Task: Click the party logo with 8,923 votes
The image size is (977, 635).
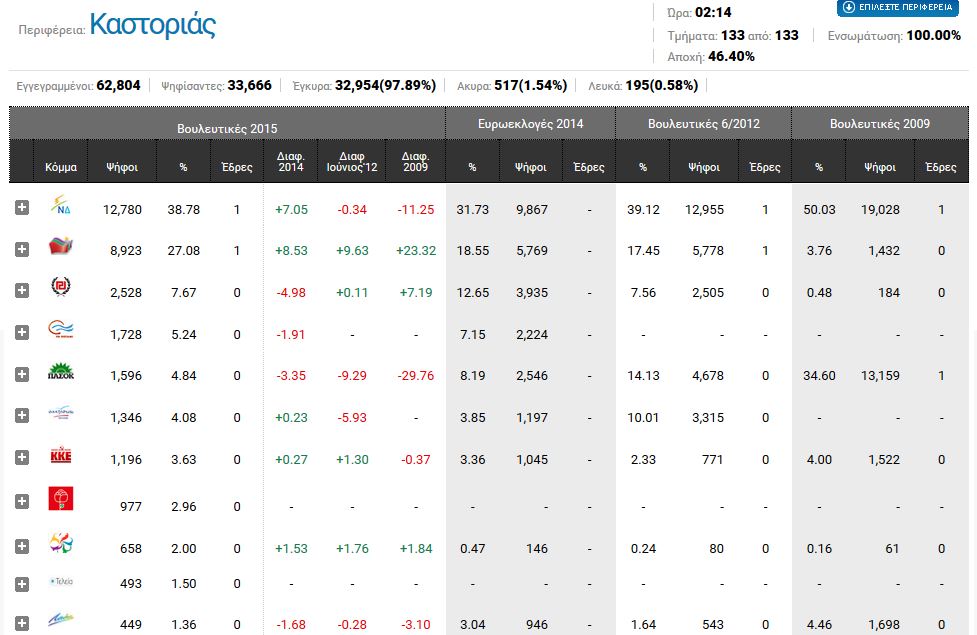Action: (x=61, y=249)
